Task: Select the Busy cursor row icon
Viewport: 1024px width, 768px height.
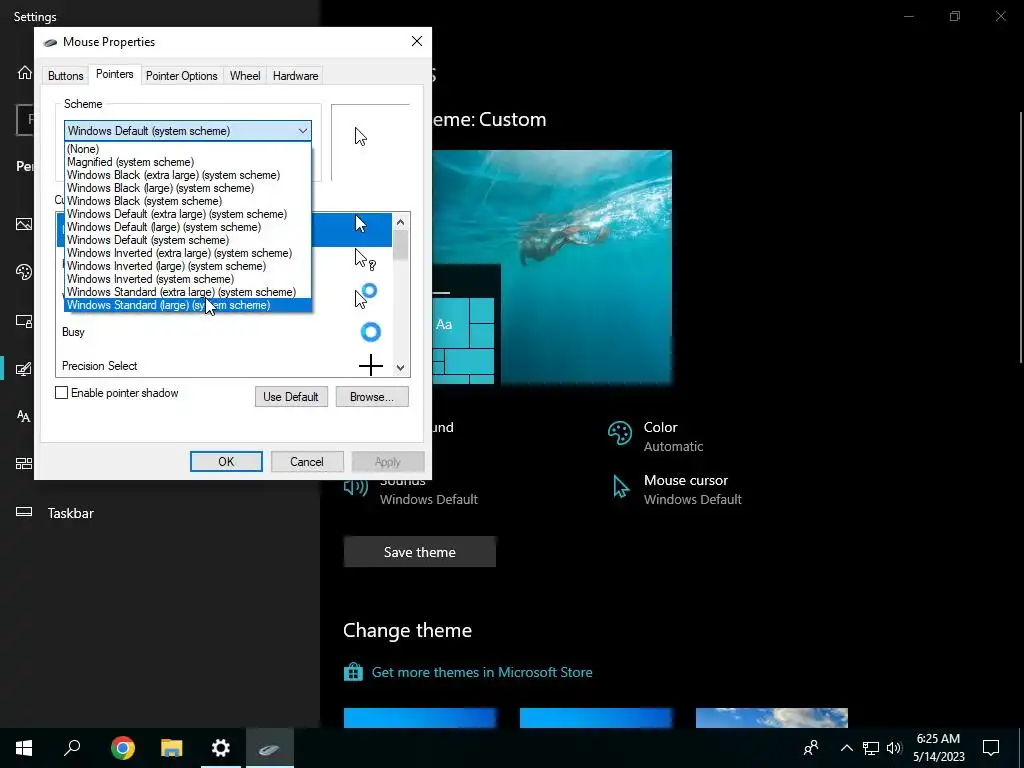Action: pos(370,332)
